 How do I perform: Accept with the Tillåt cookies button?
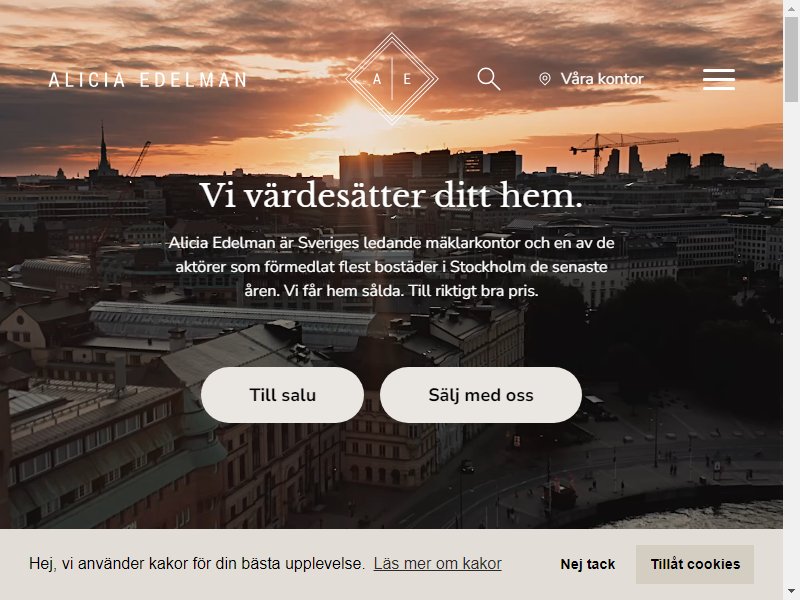(695, 564)
